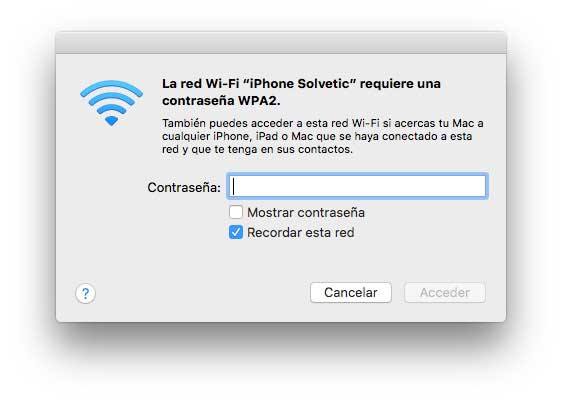562x402 pixels.
Task: Focus the Contraseña password field
Action: [x=357, y=186]
